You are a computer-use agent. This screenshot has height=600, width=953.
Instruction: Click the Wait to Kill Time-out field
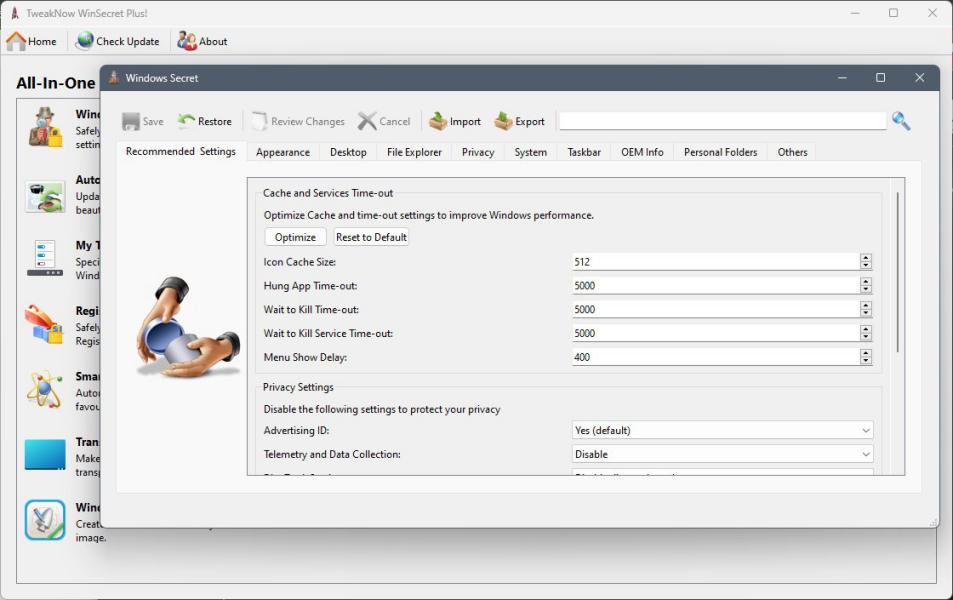coord(716,309)
